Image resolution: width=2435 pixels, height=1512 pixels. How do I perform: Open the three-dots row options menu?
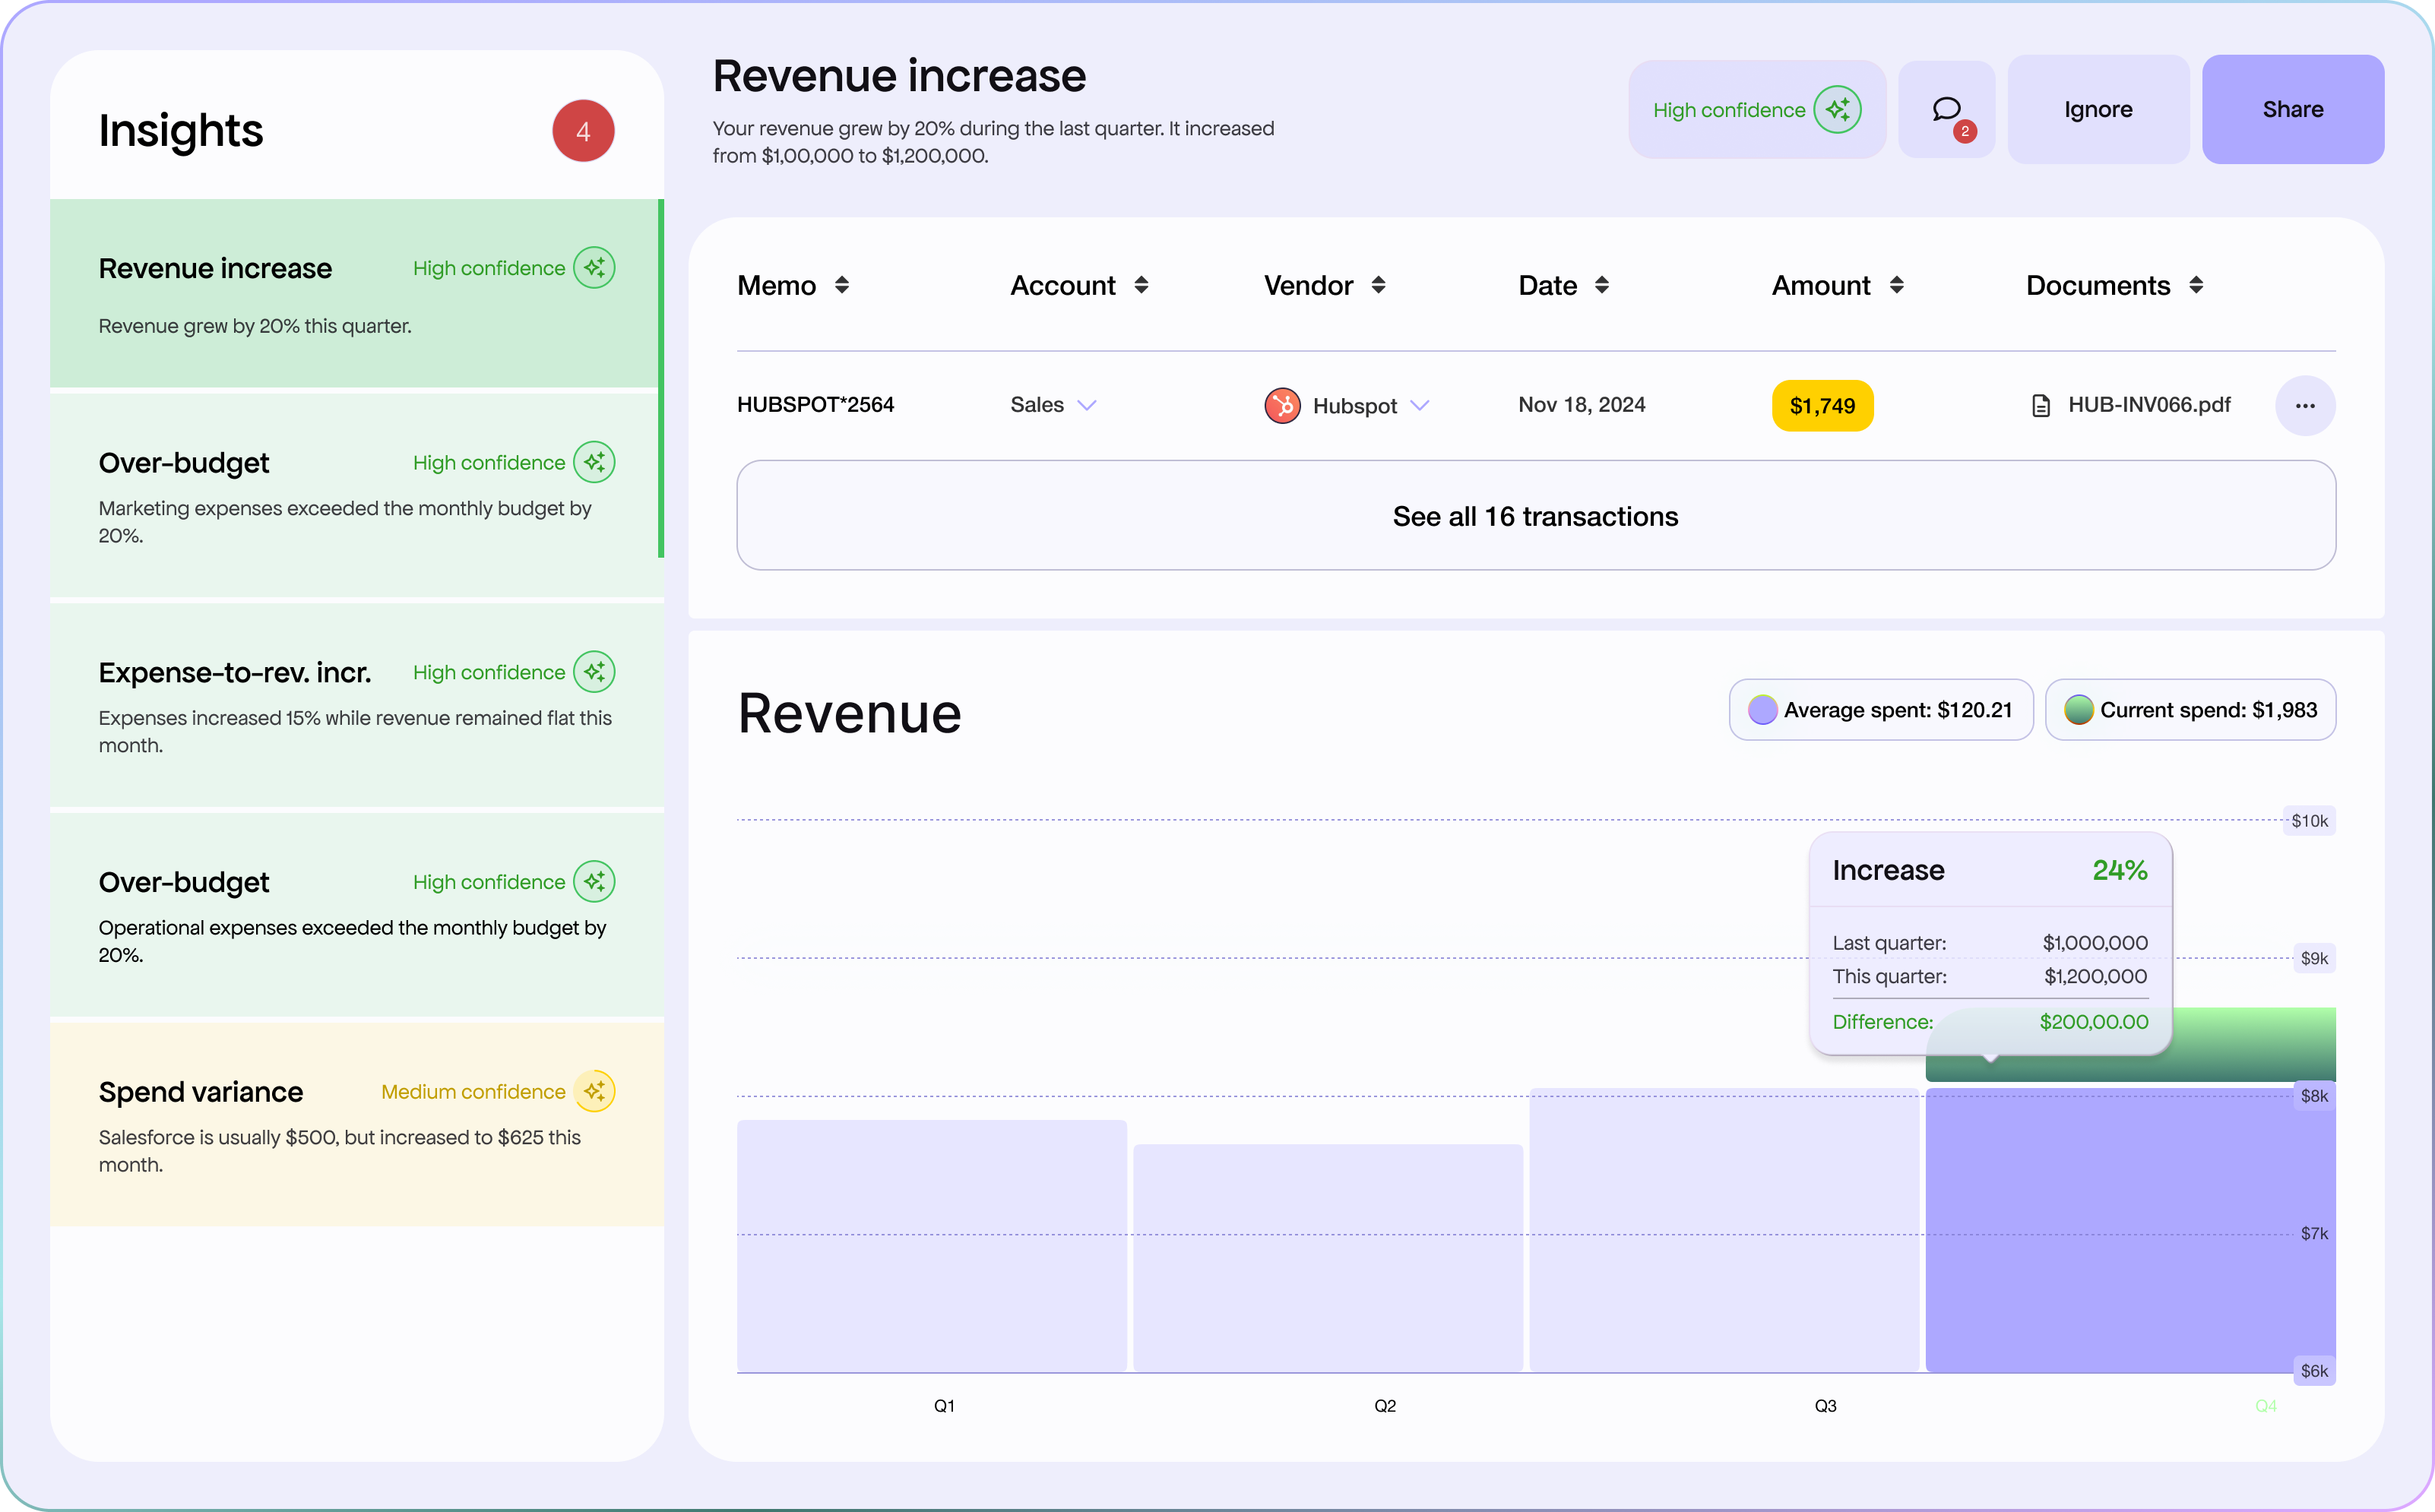[2305, 405]
